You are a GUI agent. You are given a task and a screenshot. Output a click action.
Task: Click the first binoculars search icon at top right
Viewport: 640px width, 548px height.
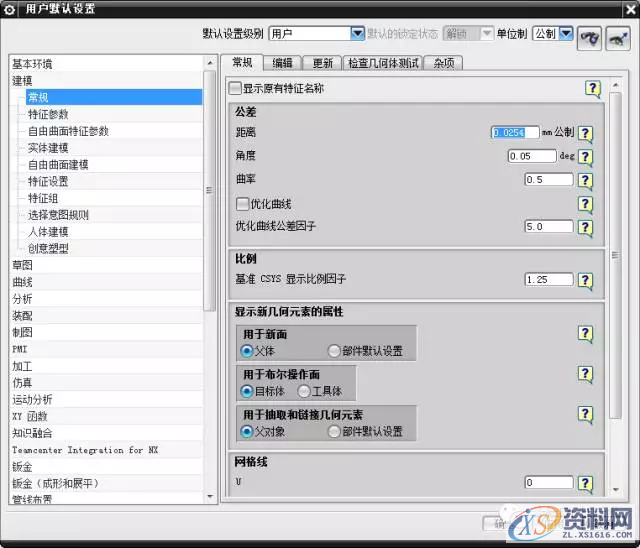pos(589,39)
